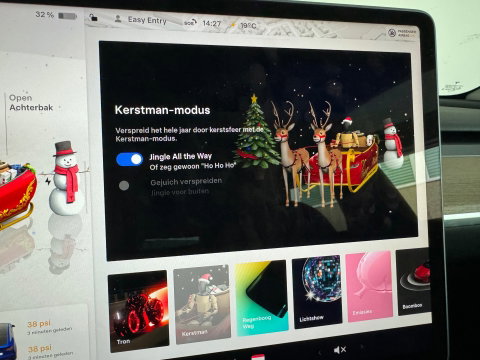Tap the Kerstman-modus heading
Image resolution: width=480 pixels, height=360 pixels.
162,110
